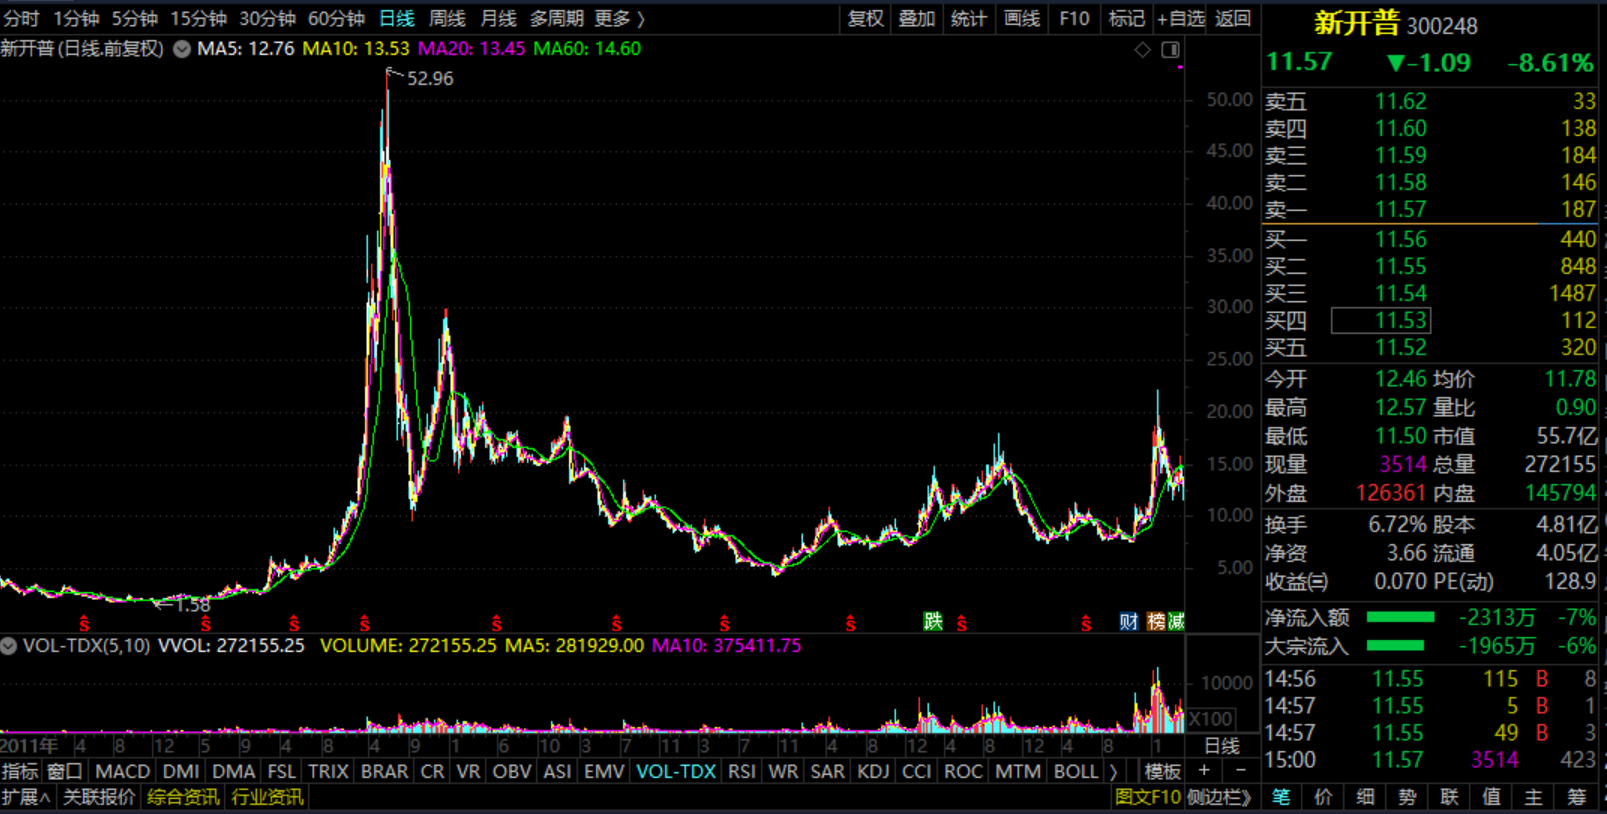Click the 叠加 overlay button
The height and width of the screenshot is (814, 1607).
coord(916,19)
